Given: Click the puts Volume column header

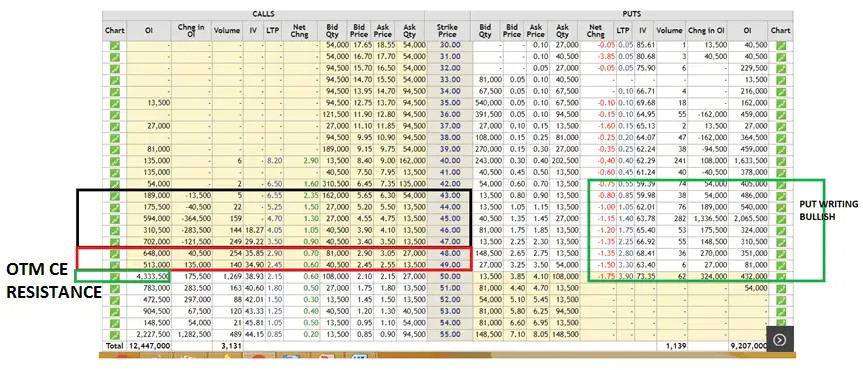Looking at the screenshot, I should click(670, 30).
